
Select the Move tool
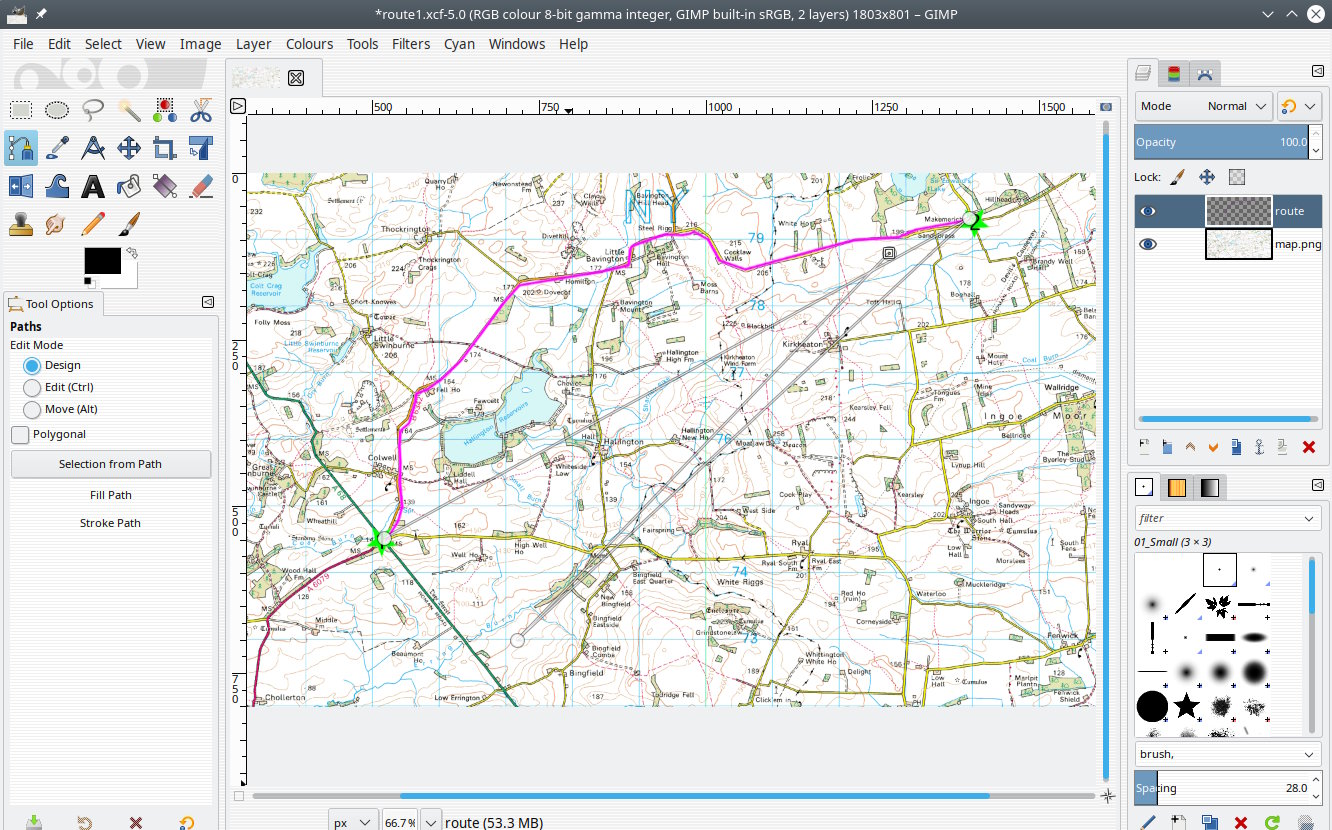[129, 148]
